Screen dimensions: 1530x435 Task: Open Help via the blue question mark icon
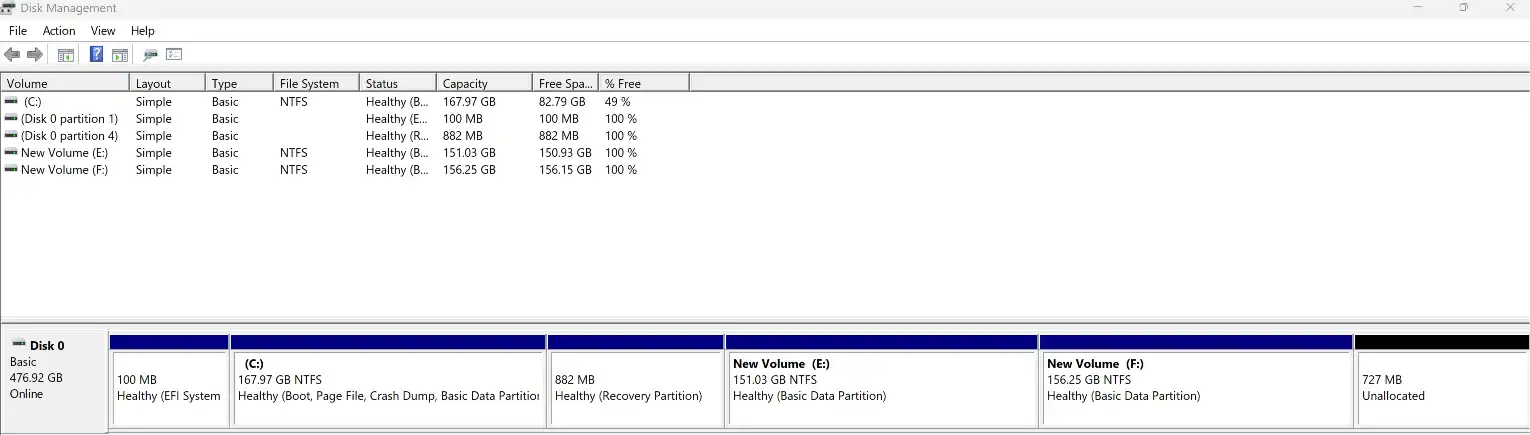[96, 55]
